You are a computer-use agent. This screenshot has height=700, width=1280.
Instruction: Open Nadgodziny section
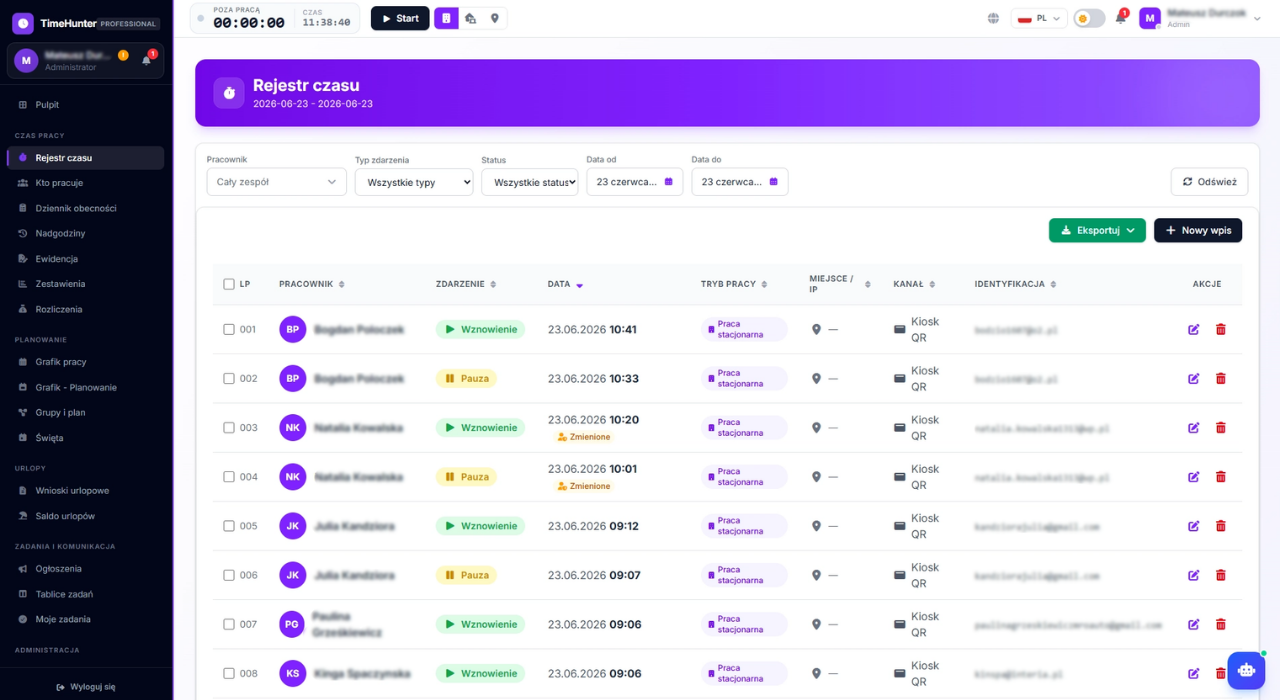click(85, 233)
